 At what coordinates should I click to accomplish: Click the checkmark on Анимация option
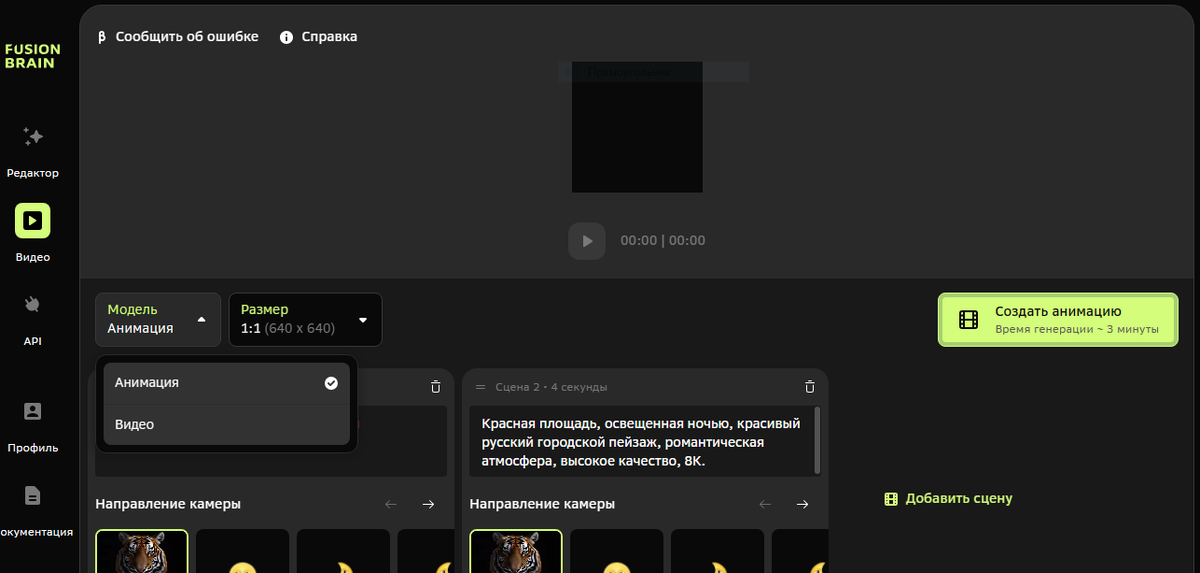click(331, 383)
